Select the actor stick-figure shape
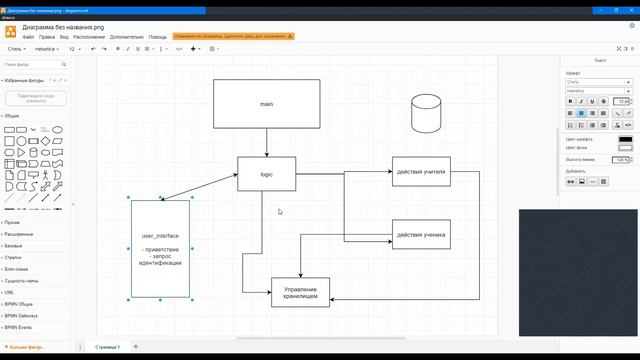 [45, 176]
